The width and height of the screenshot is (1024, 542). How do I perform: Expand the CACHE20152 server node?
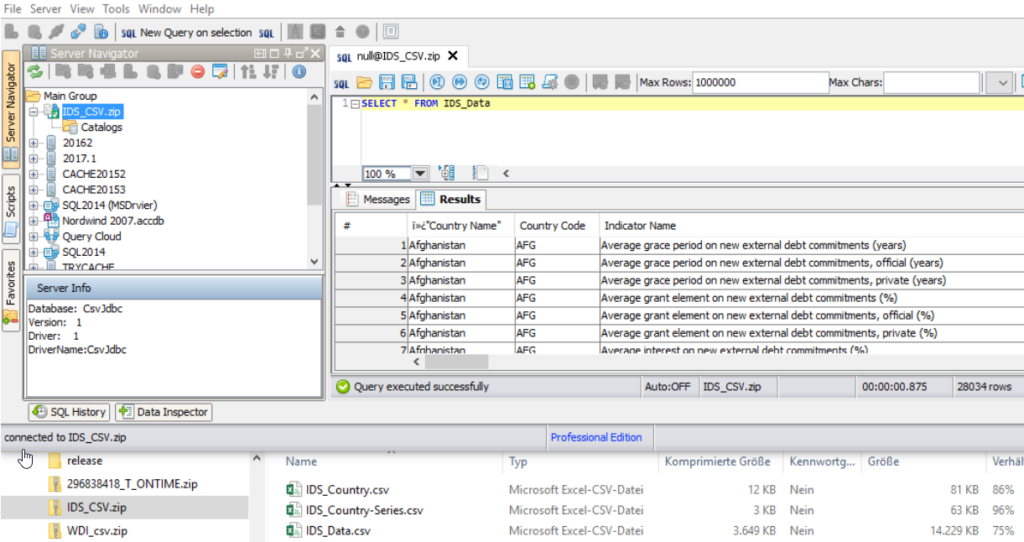point(33,174)
